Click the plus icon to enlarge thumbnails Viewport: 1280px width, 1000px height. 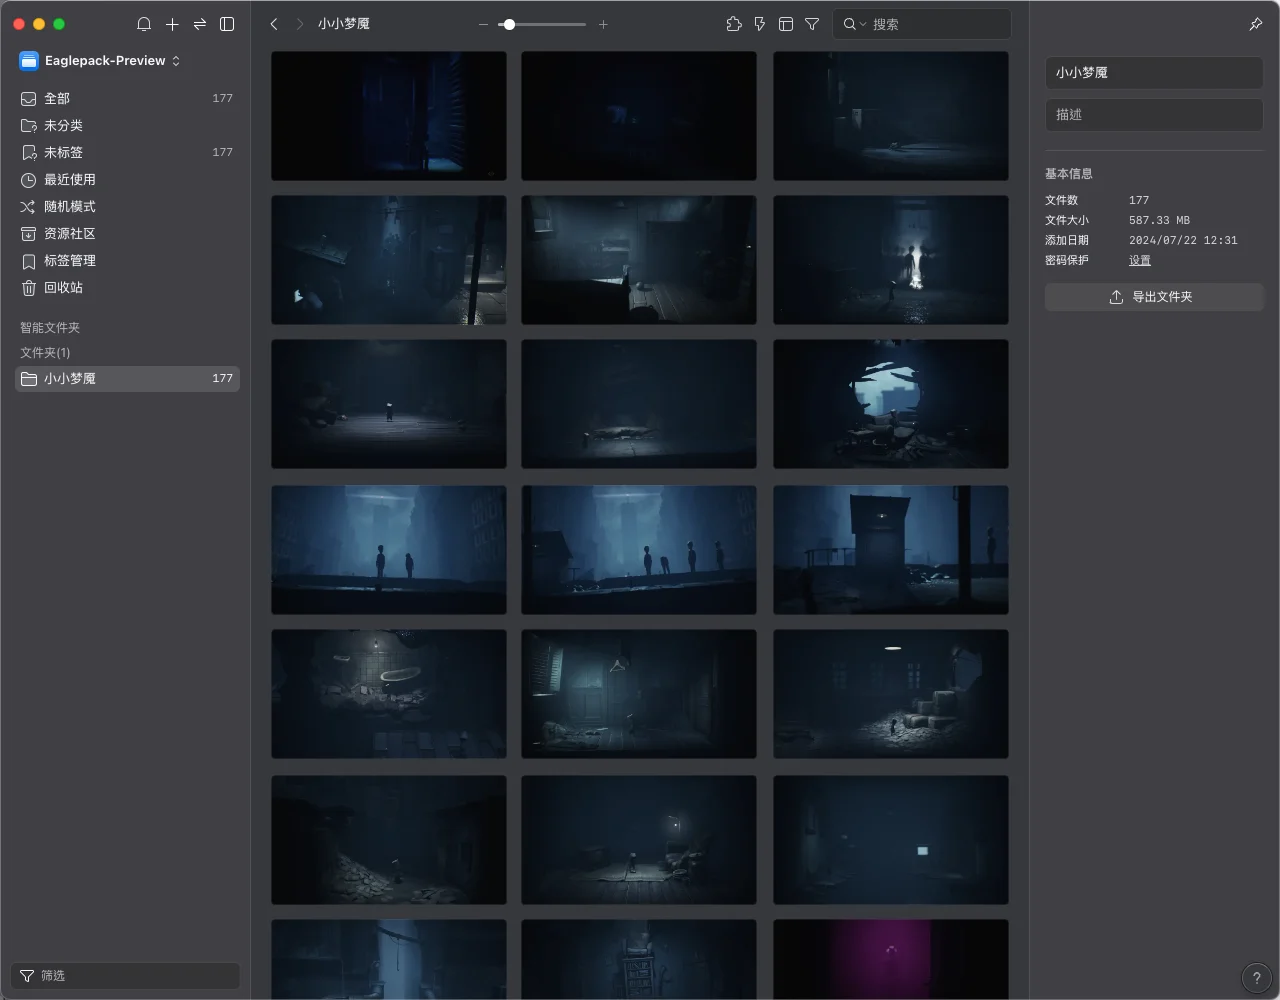click(603, 24)
